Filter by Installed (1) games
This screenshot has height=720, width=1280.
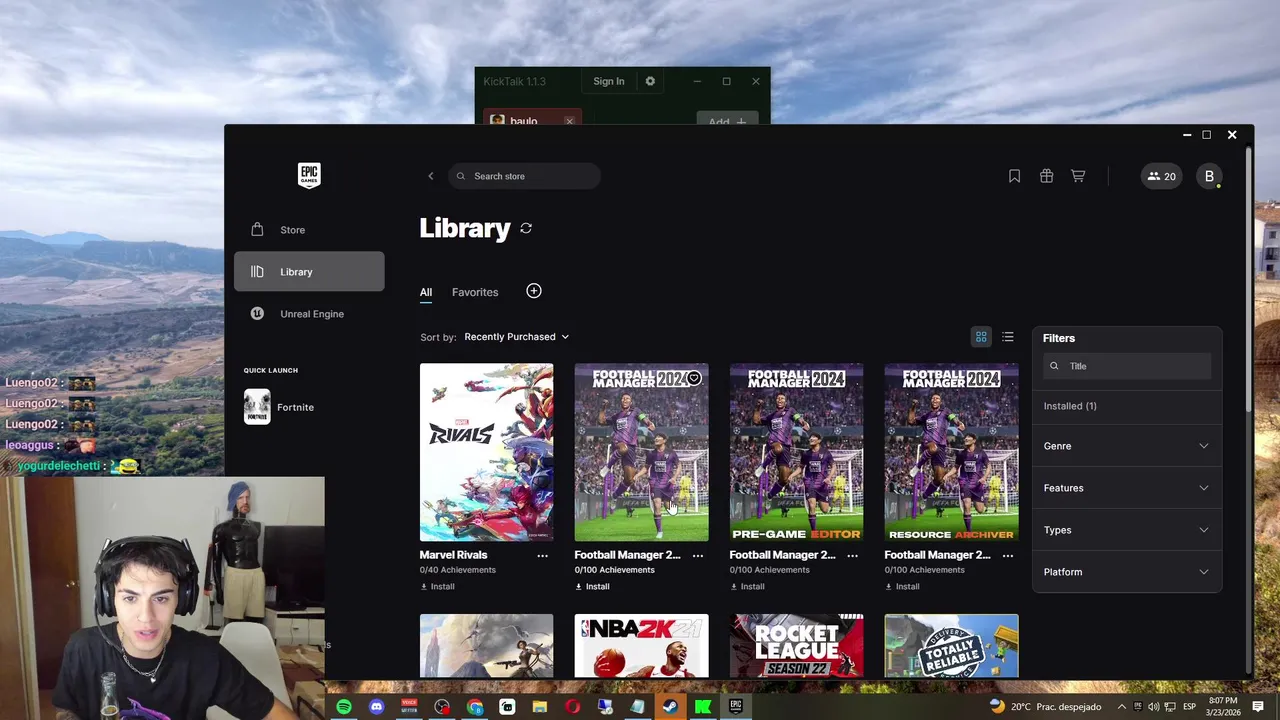pyautogui.click(x=1070, y=406)
